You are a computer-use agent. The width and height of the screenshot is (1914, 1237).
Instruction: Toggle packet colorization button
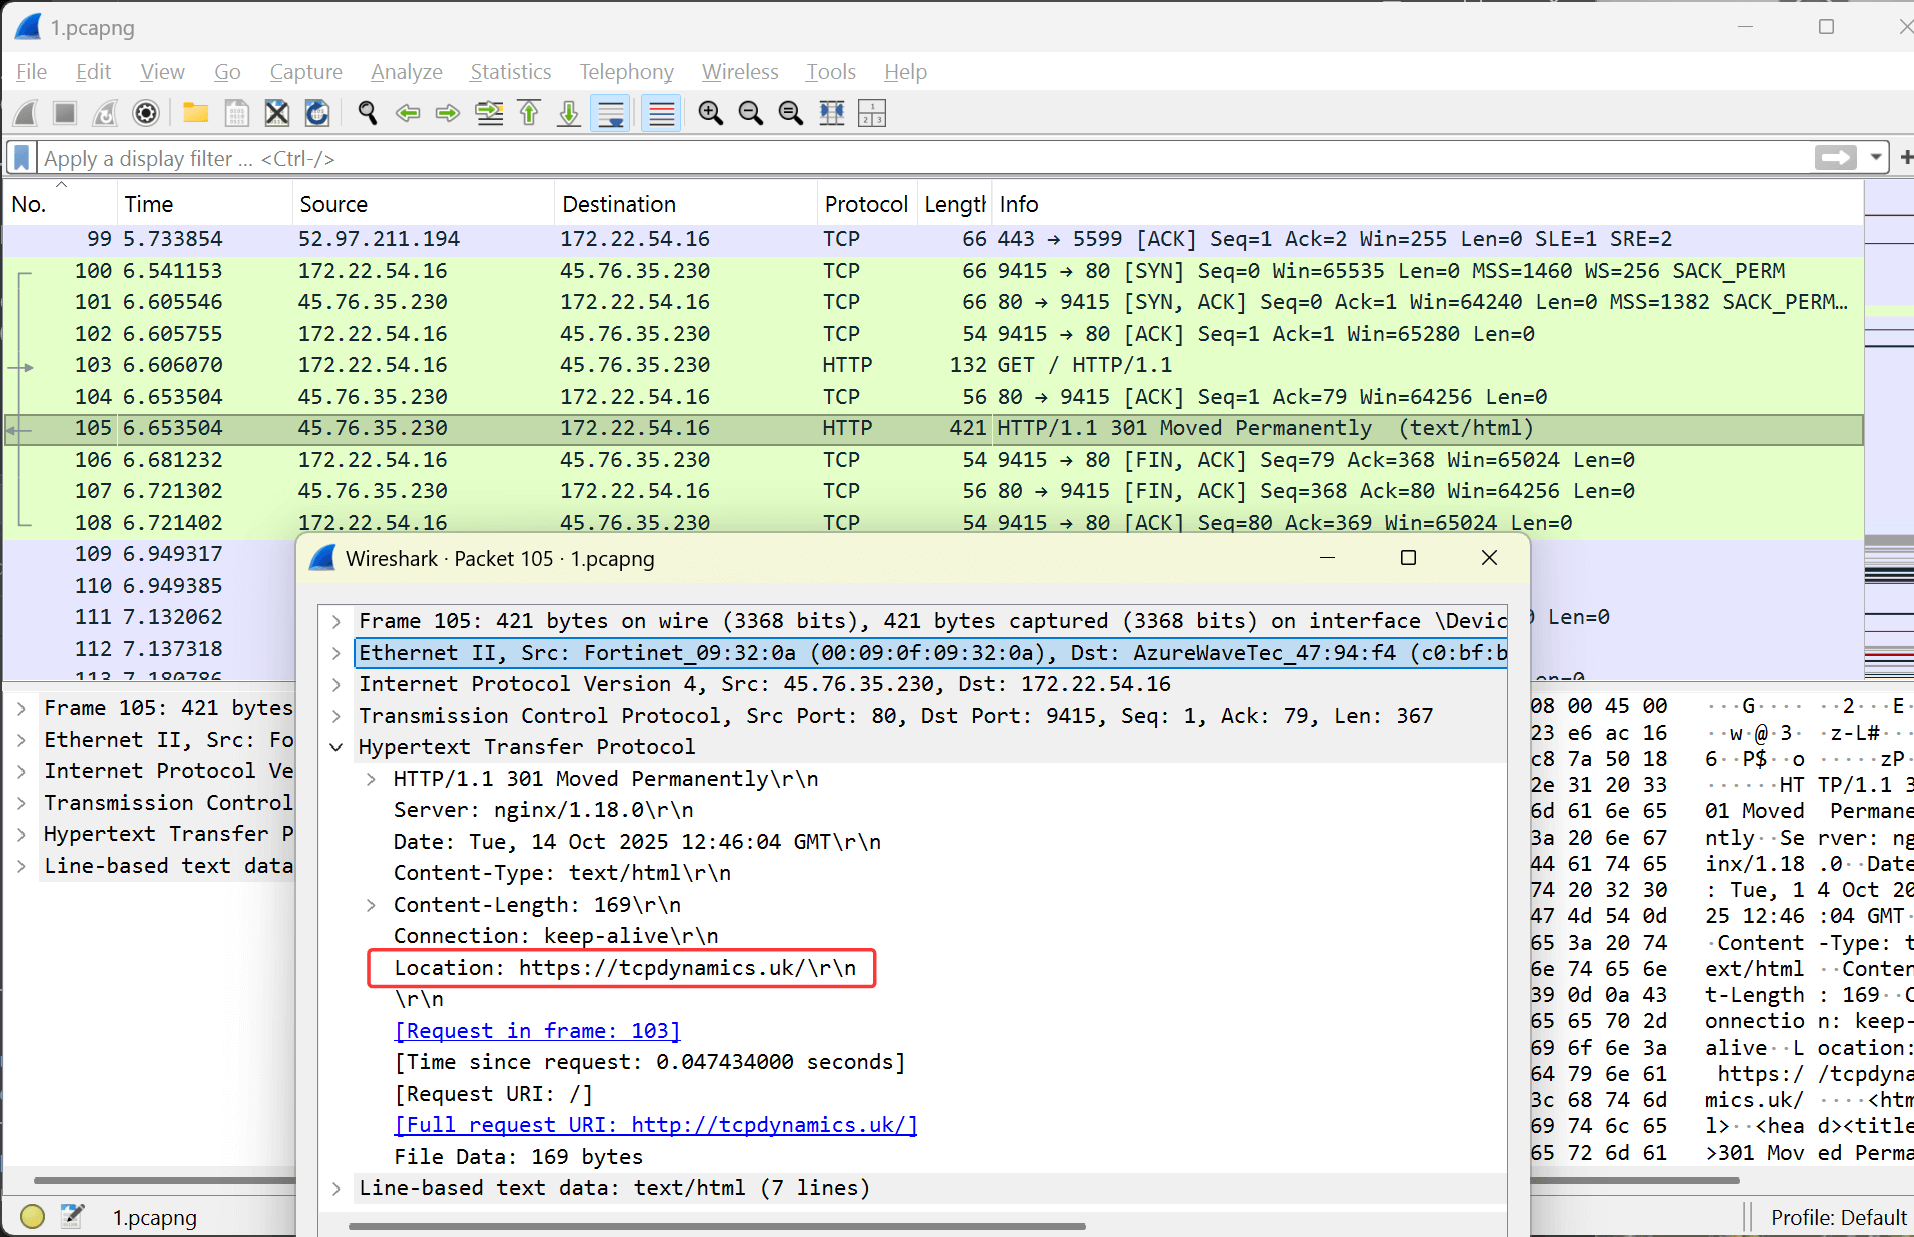click(661, 114)
